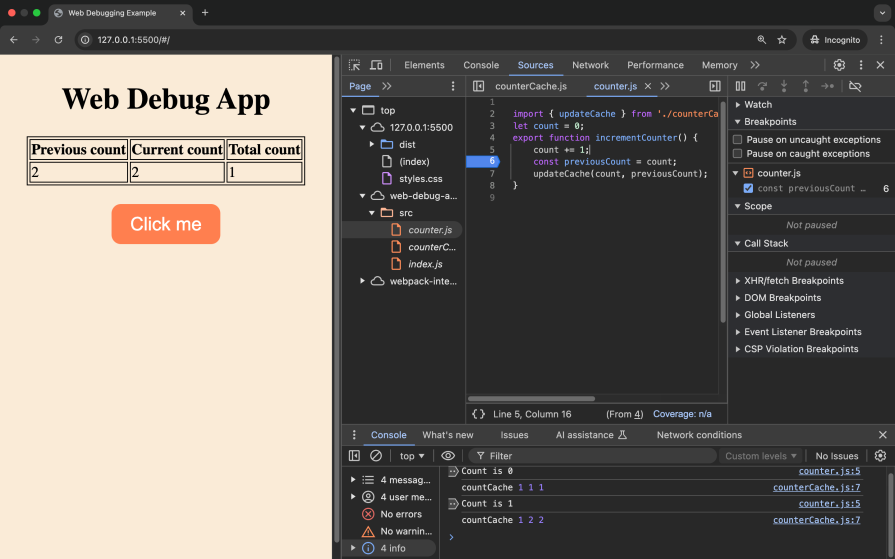Enable Pause on caught exceptions
Viewport: 895px width, 559px height.
click(737, 154)
